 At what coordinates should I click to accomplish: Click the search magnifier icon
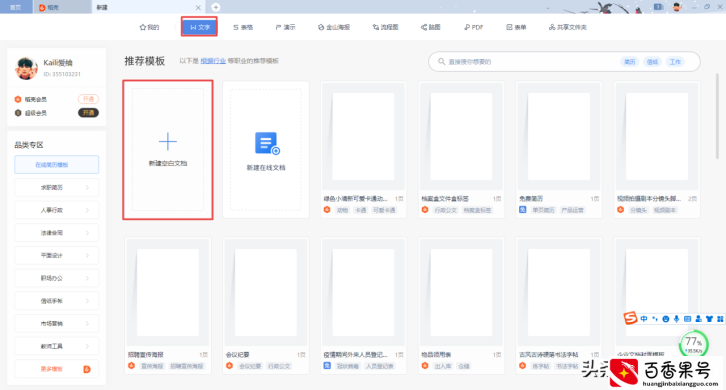coord(441,62)
